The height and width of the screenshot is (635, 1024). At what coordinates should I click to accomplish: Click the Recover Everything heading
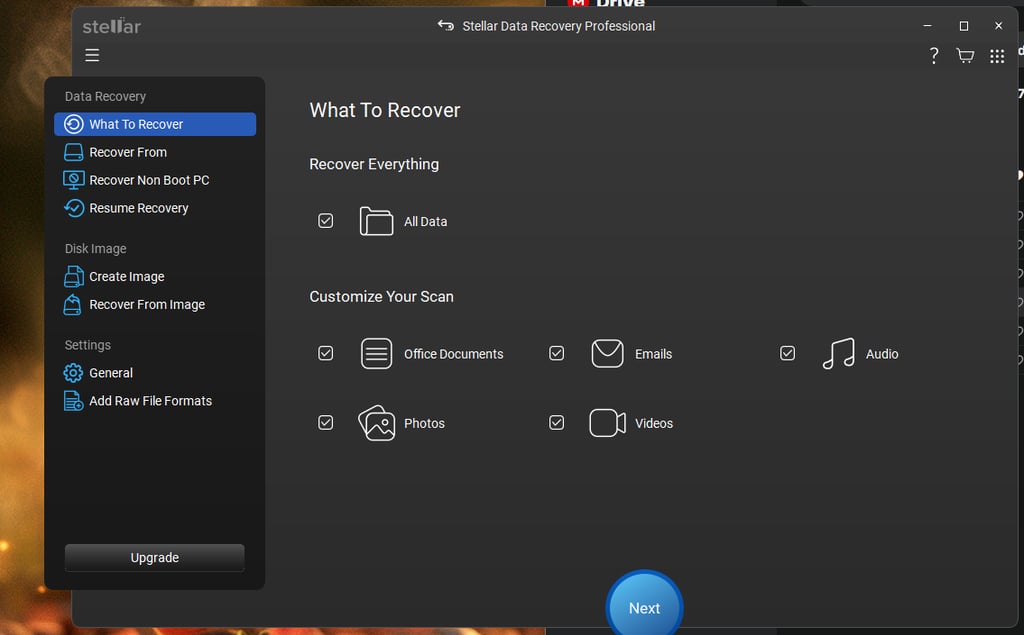click(x=374, y=165)
